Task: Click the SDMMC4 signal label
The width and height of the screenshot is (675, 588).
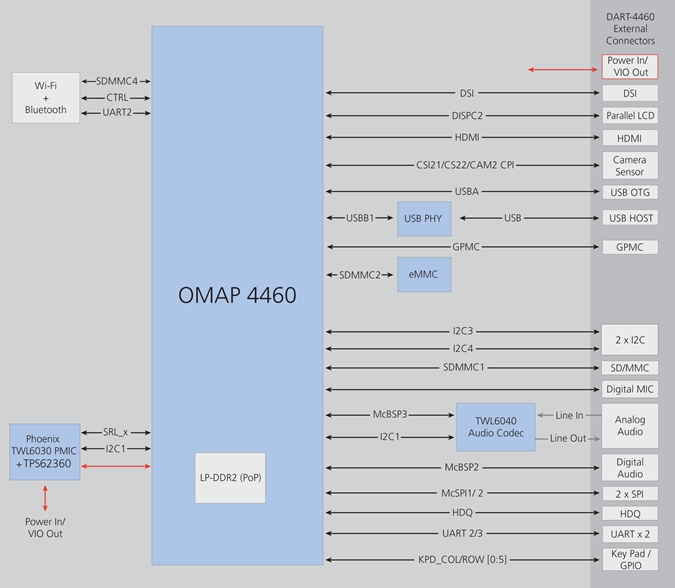Action: tap(117, 81)
